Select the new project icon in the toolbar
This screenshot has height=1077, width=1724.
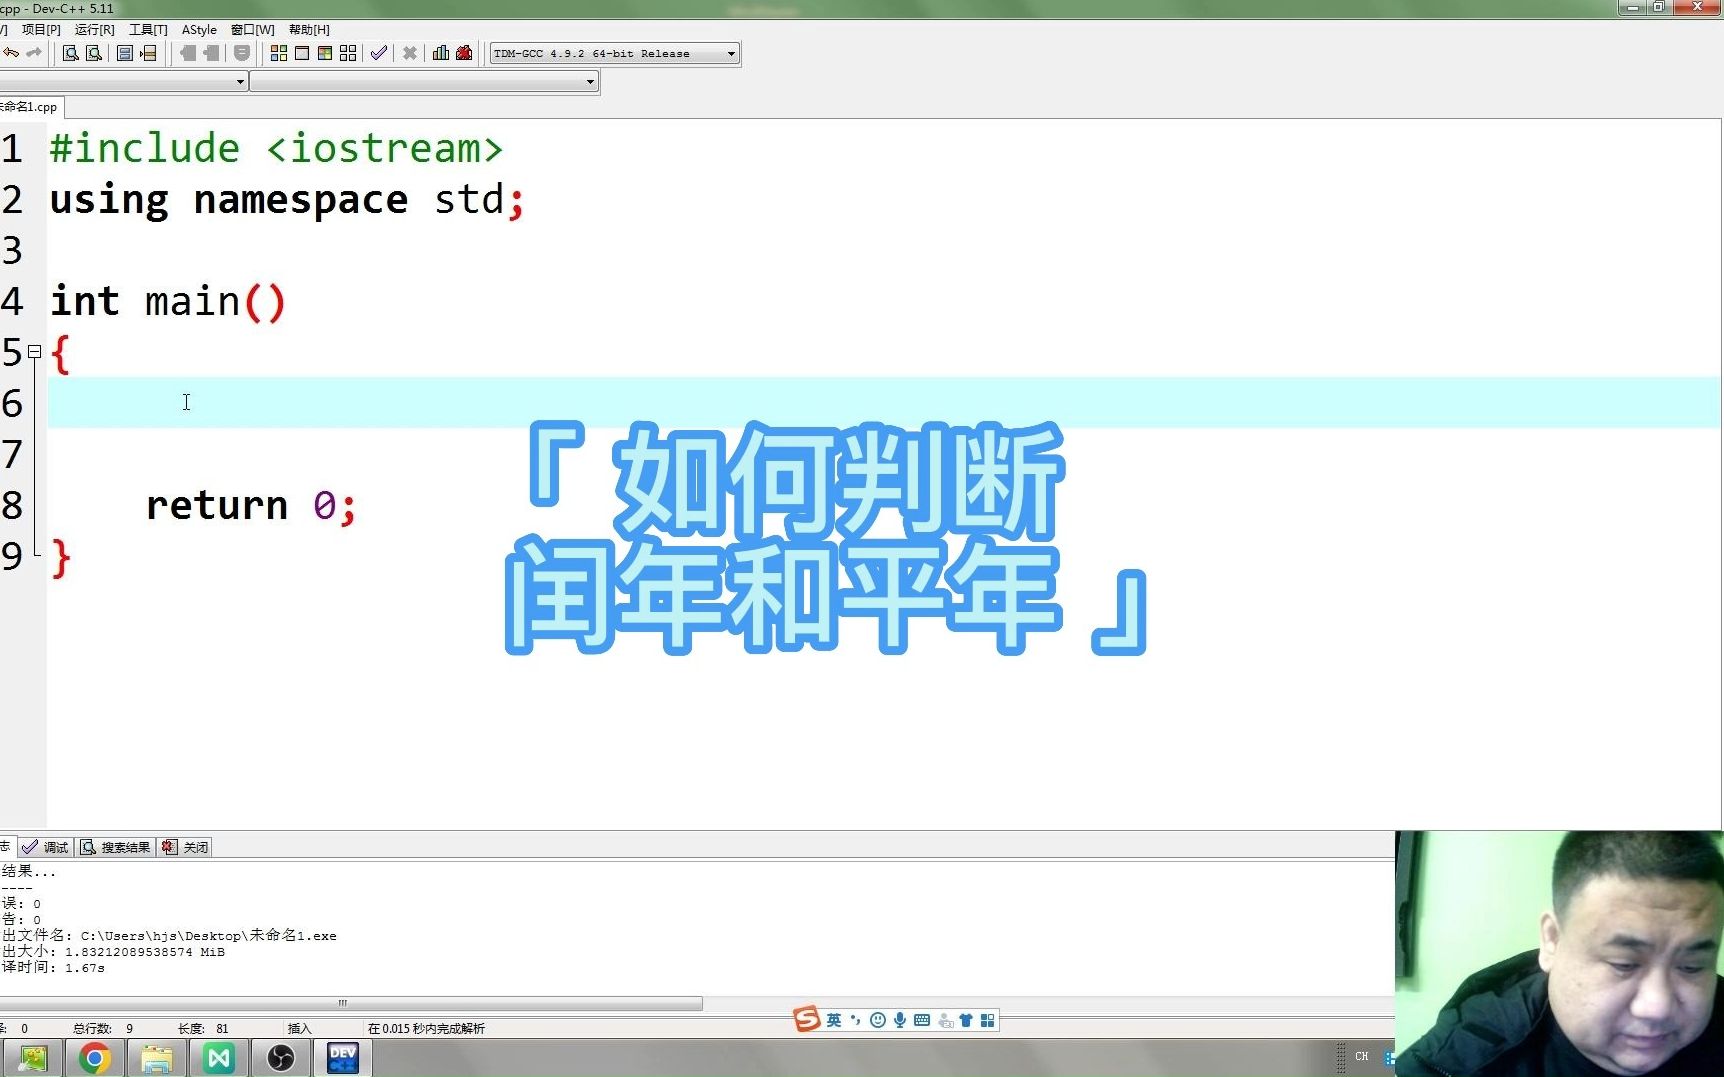coord(278,53)
